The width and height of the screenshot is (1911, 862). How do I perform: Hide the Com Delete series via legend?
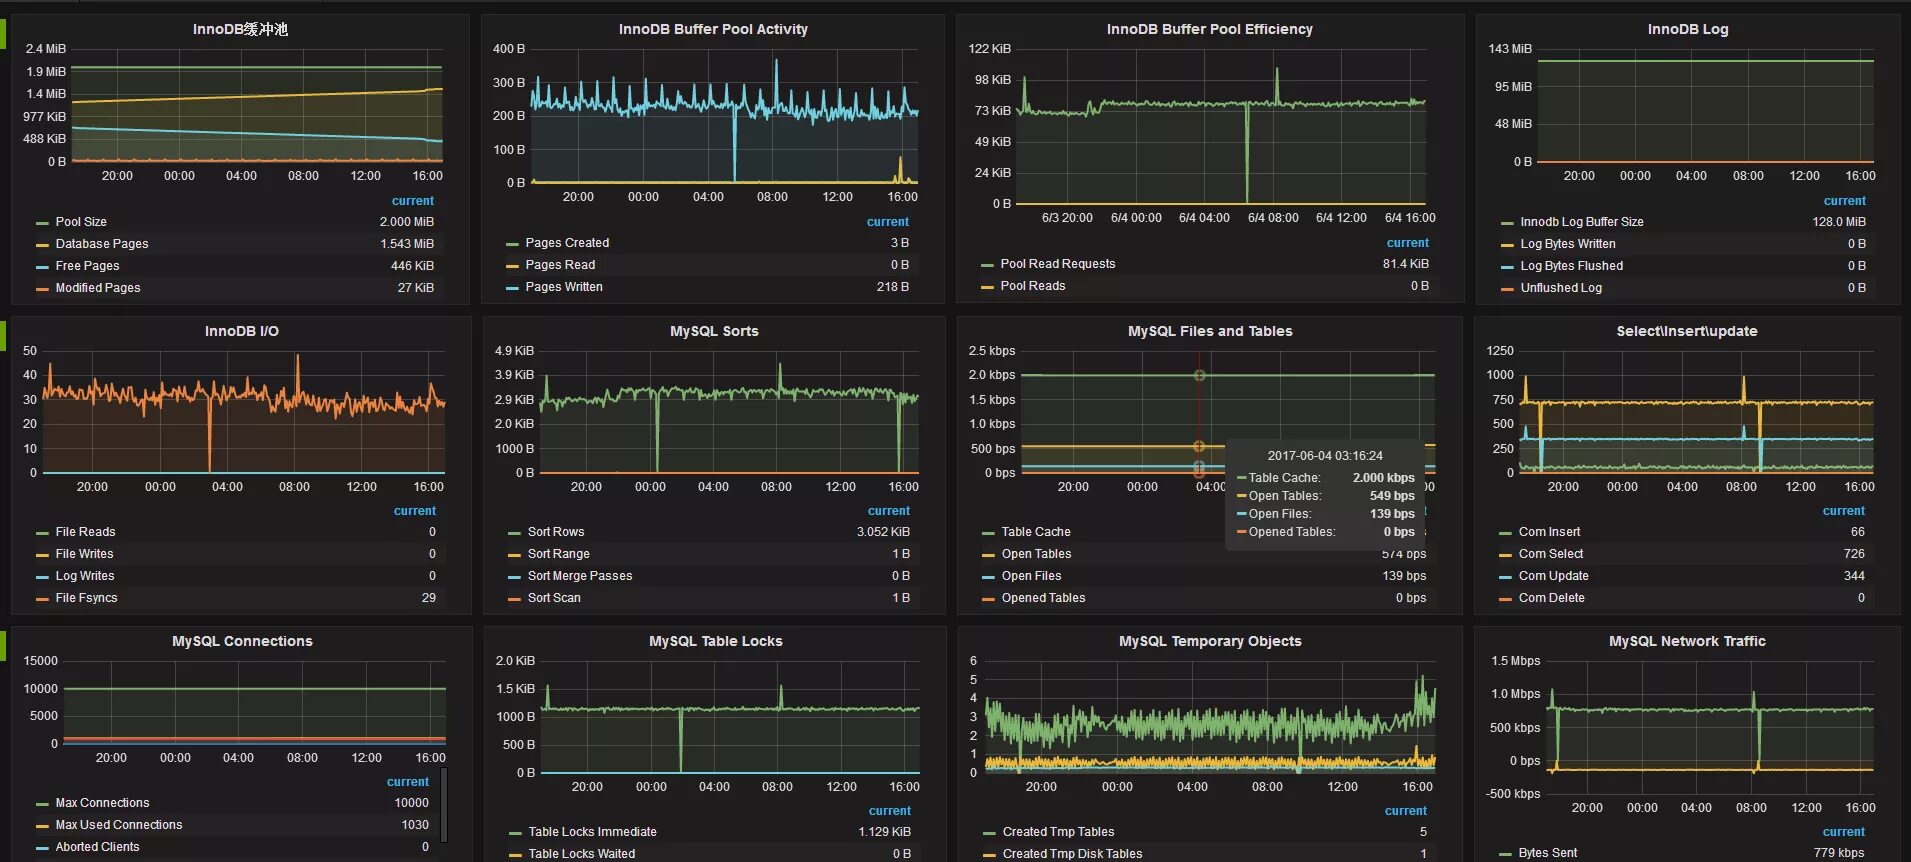tap(1551, 598)
